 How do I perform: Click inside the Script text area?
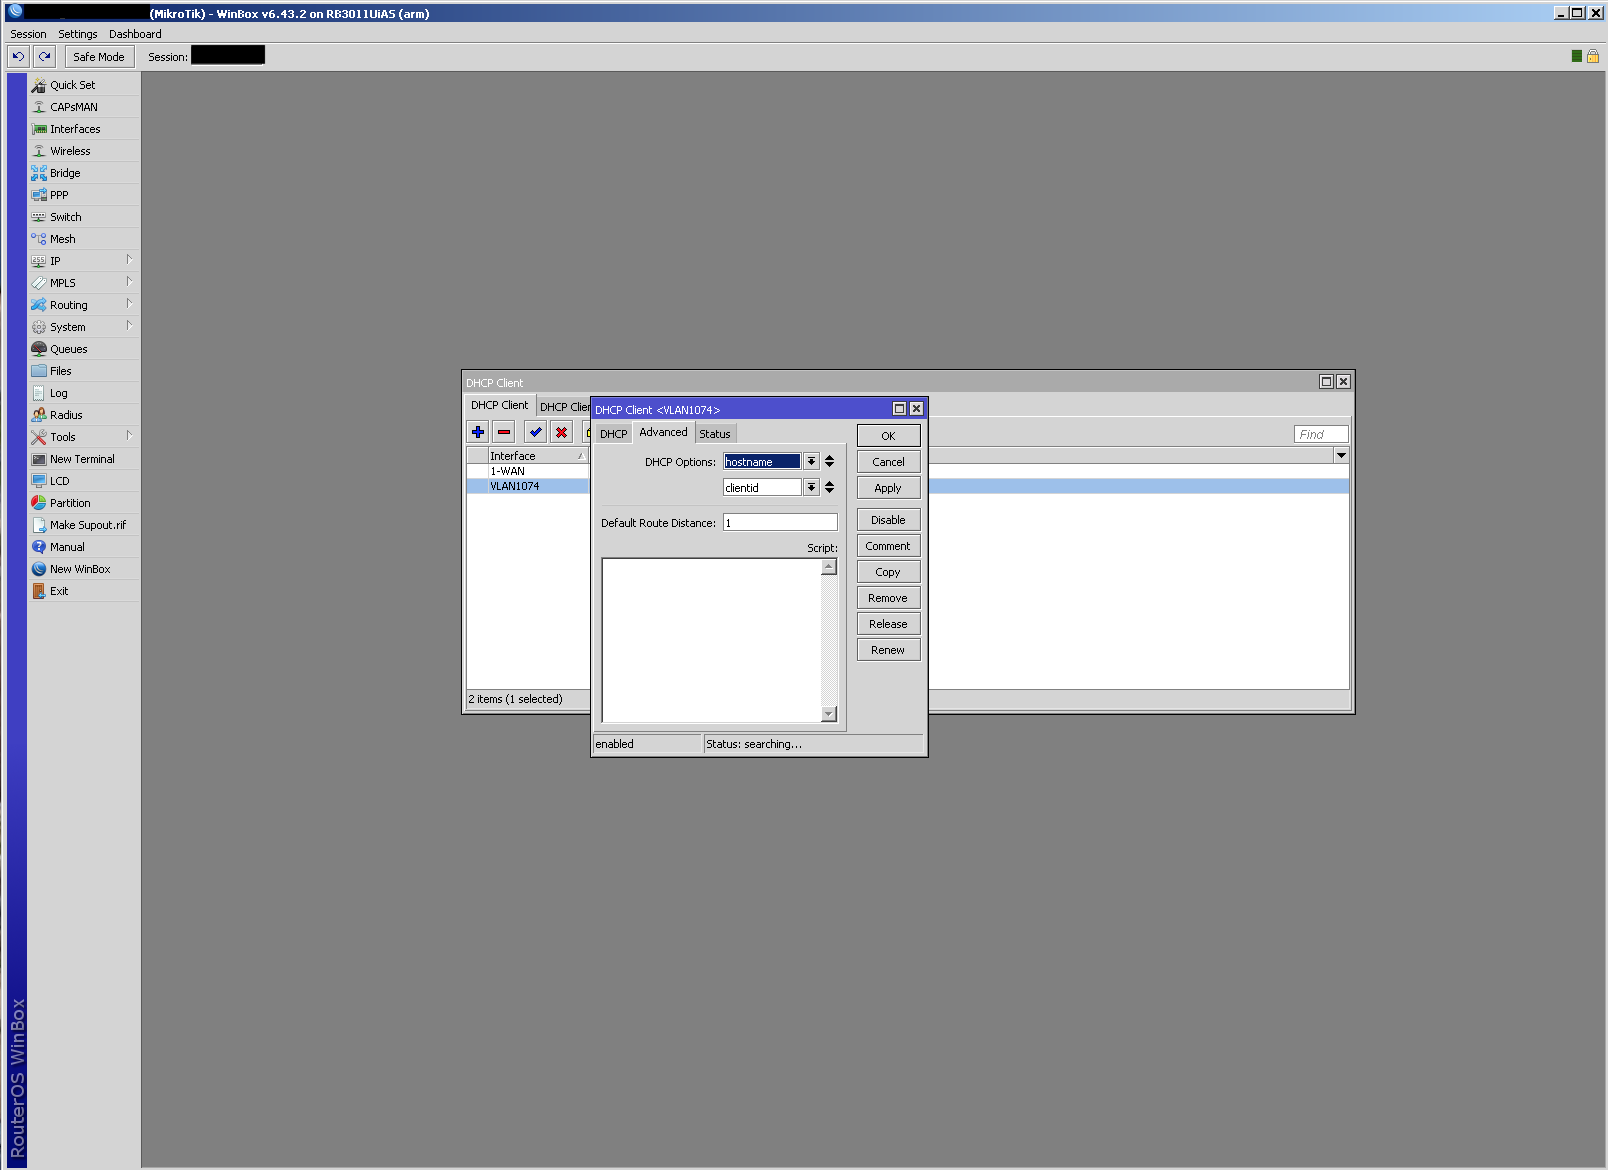712,640
